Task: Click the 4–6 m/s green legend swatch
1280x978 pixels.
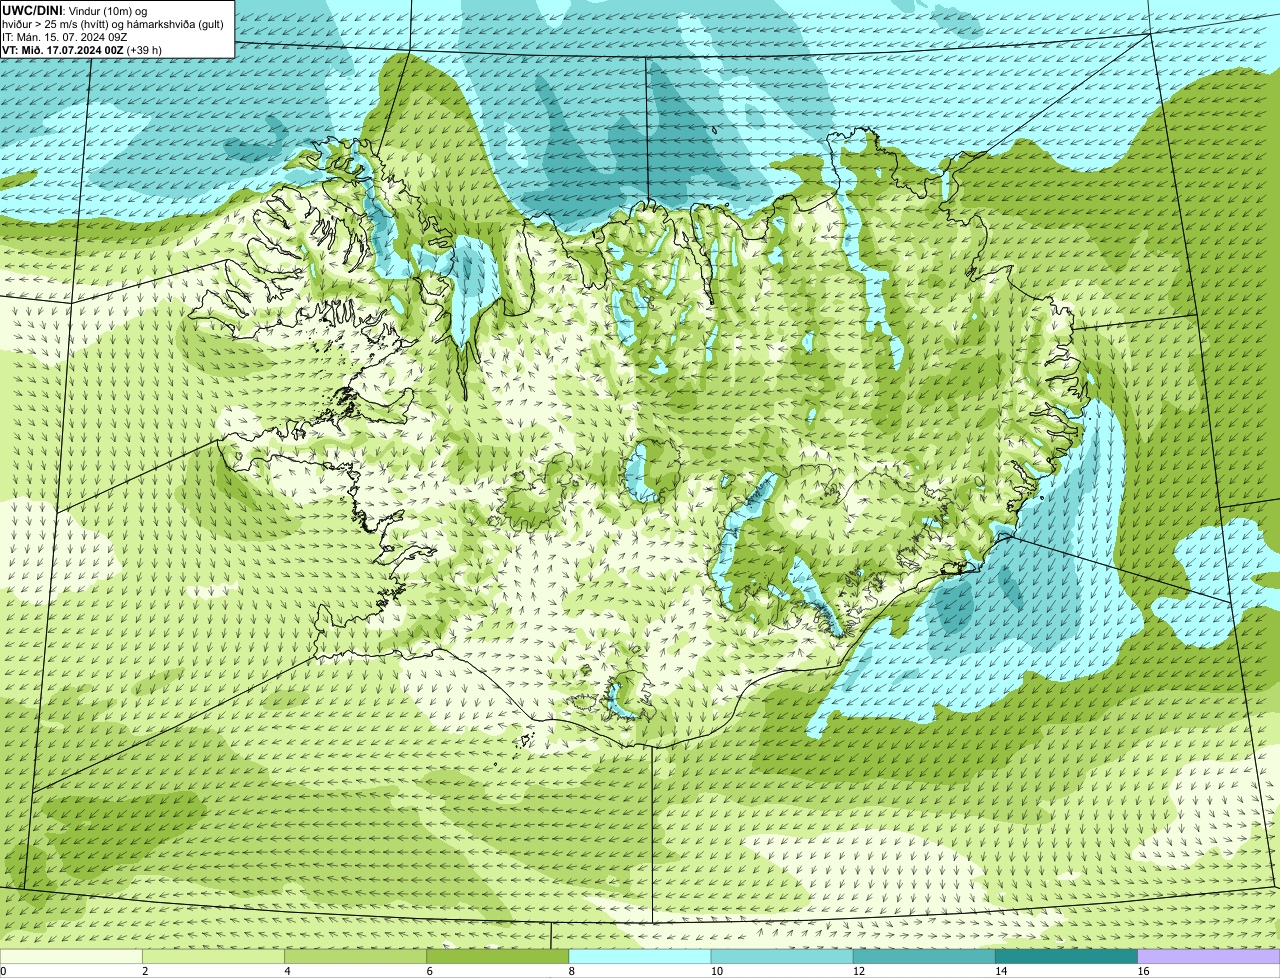Action: point(356,957)
